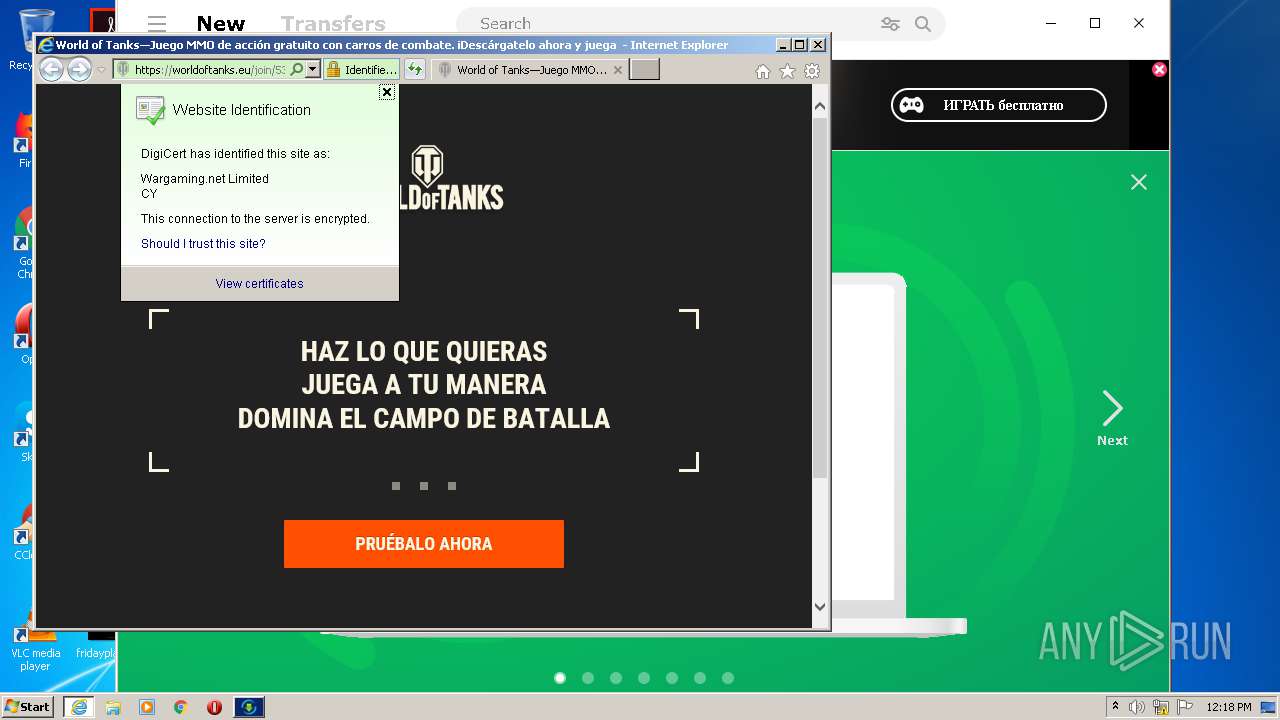
Task: Click the gamepad icon on ИГРАТЬ button
Action: coord(911,105)
